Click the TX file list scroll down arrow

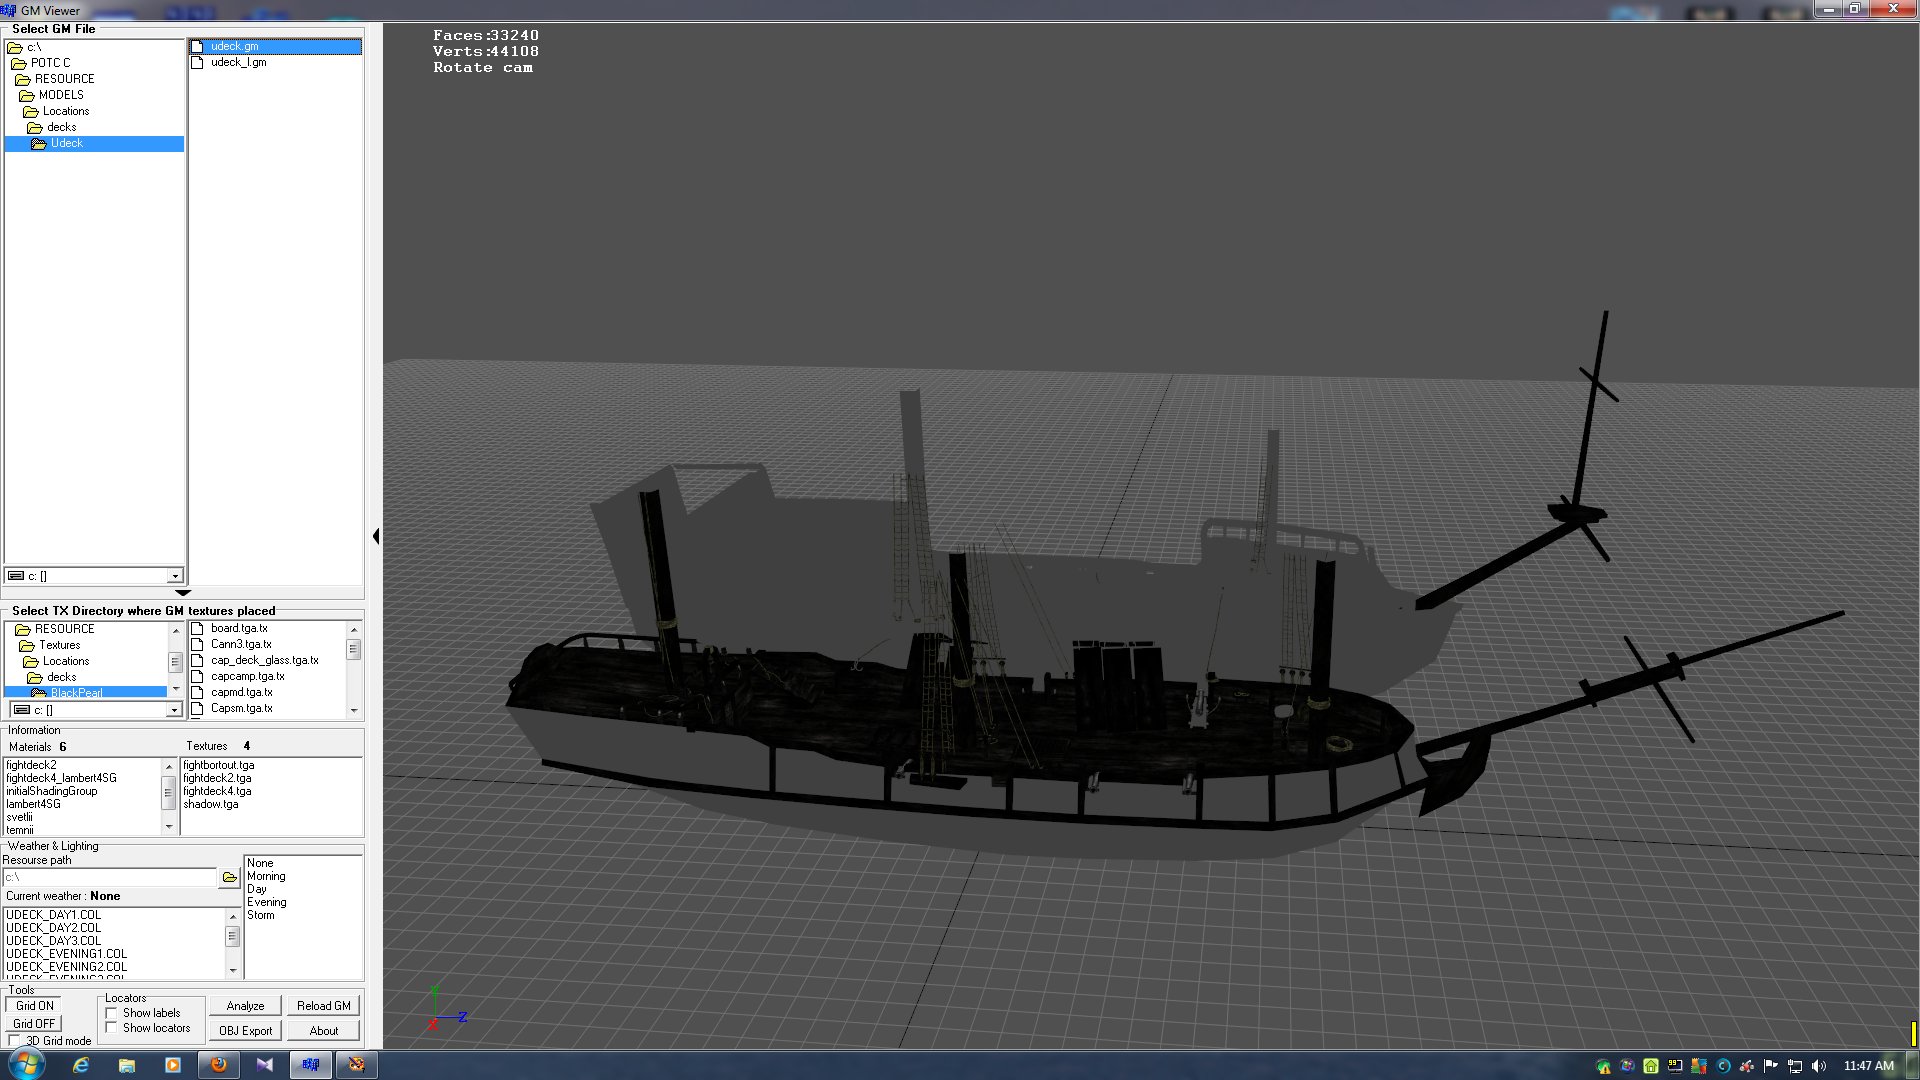point(353,711)
